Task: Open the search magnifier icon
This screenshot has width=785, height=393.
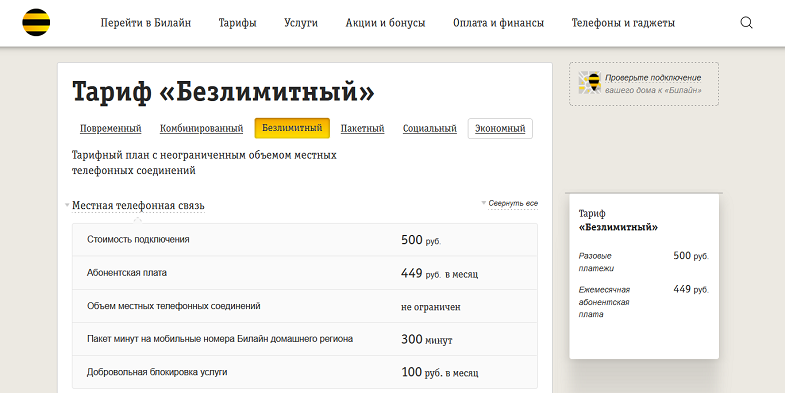Action: point(746,23)
